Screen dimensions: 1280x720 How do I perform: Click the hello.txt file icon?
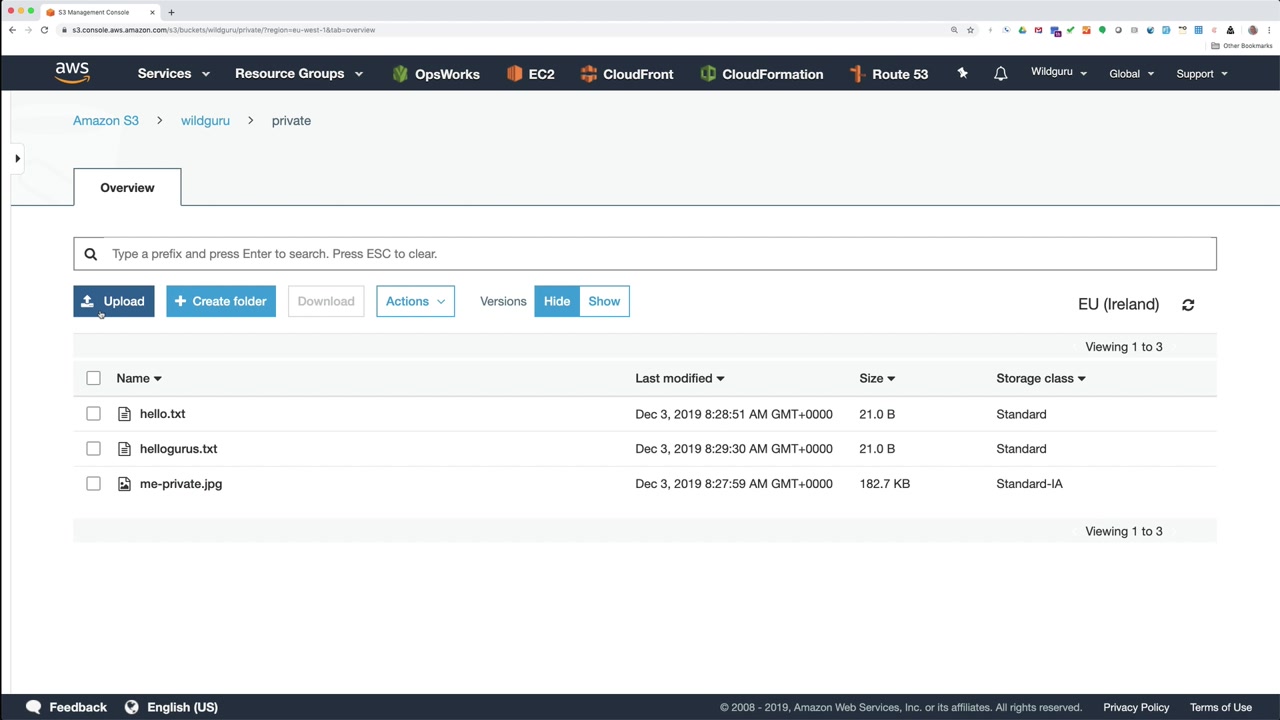pyautogui.click(x=124, y=414)
